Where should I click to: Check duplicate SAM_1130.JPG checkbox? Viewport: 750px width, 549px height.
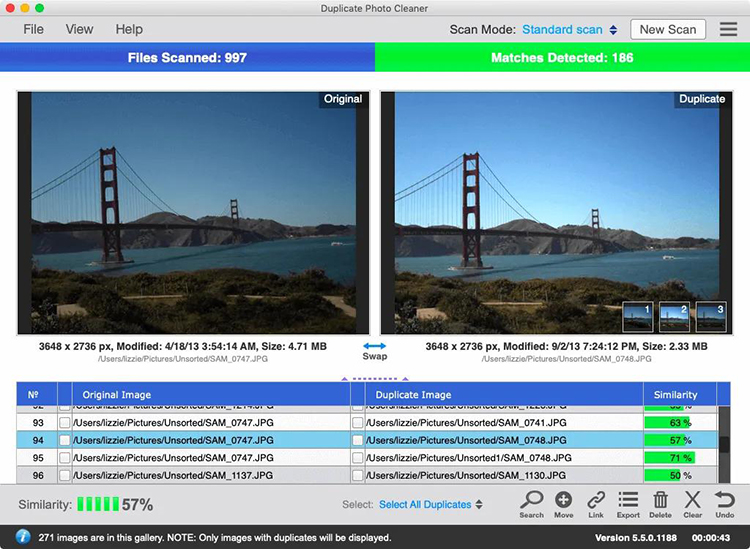(357, 475)
